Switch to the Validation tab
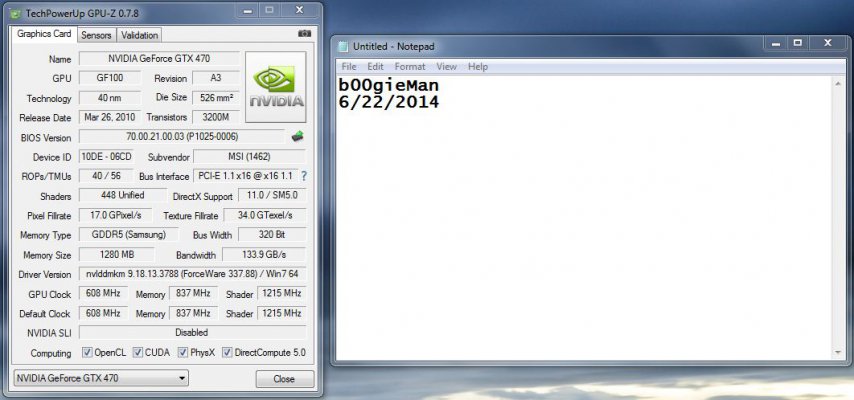 click(x=139, y=35)
